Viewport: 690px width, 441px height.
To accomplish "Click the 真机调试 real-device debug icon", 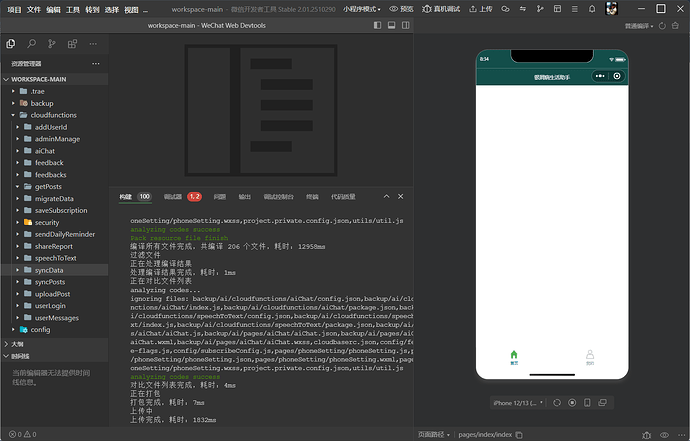I will click(x=426, y=9).
